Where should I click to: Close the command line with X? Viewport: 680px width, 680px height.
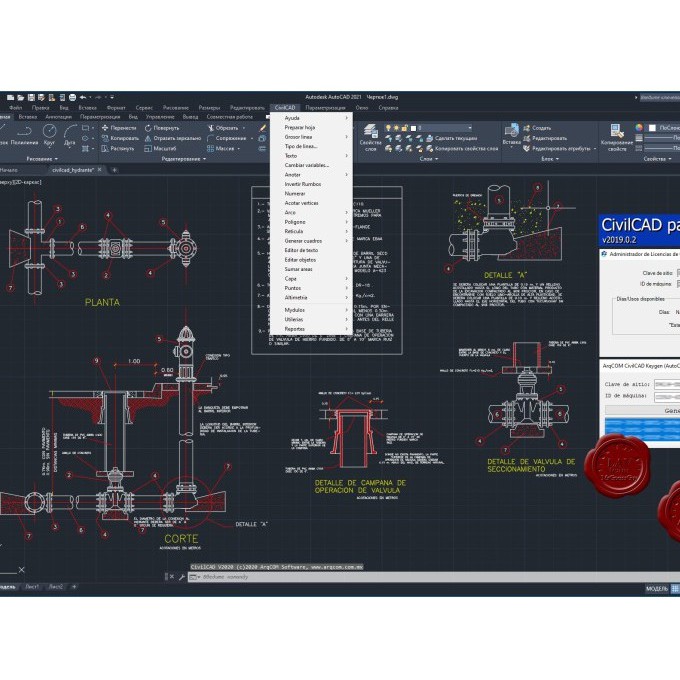click(172, 577)
